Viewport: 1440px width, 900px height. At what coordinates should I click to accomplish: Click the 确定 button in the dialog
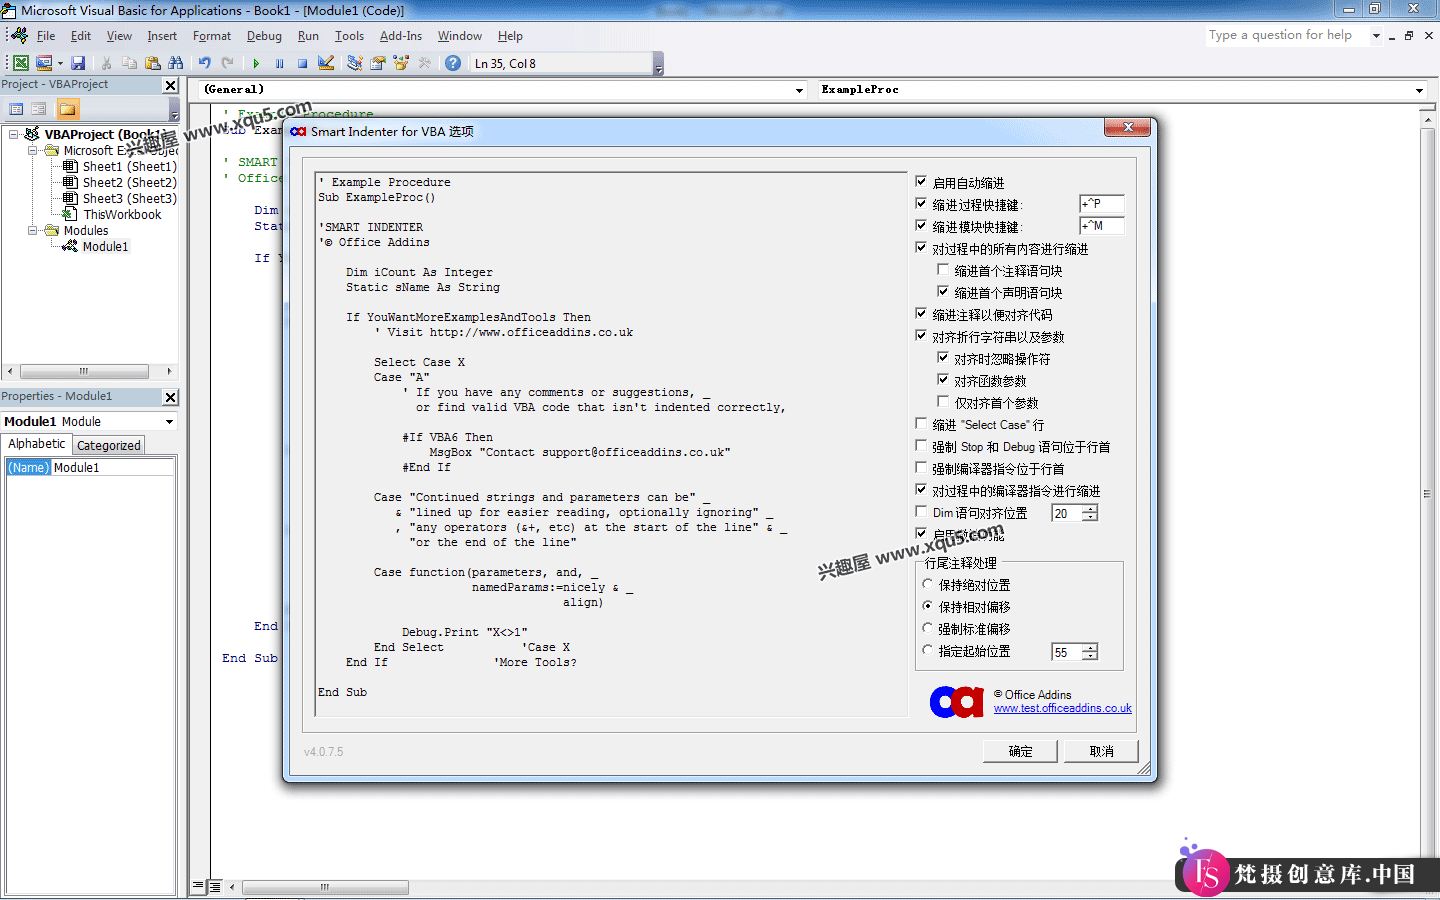pyautogui.click(x=1020, y=751)
